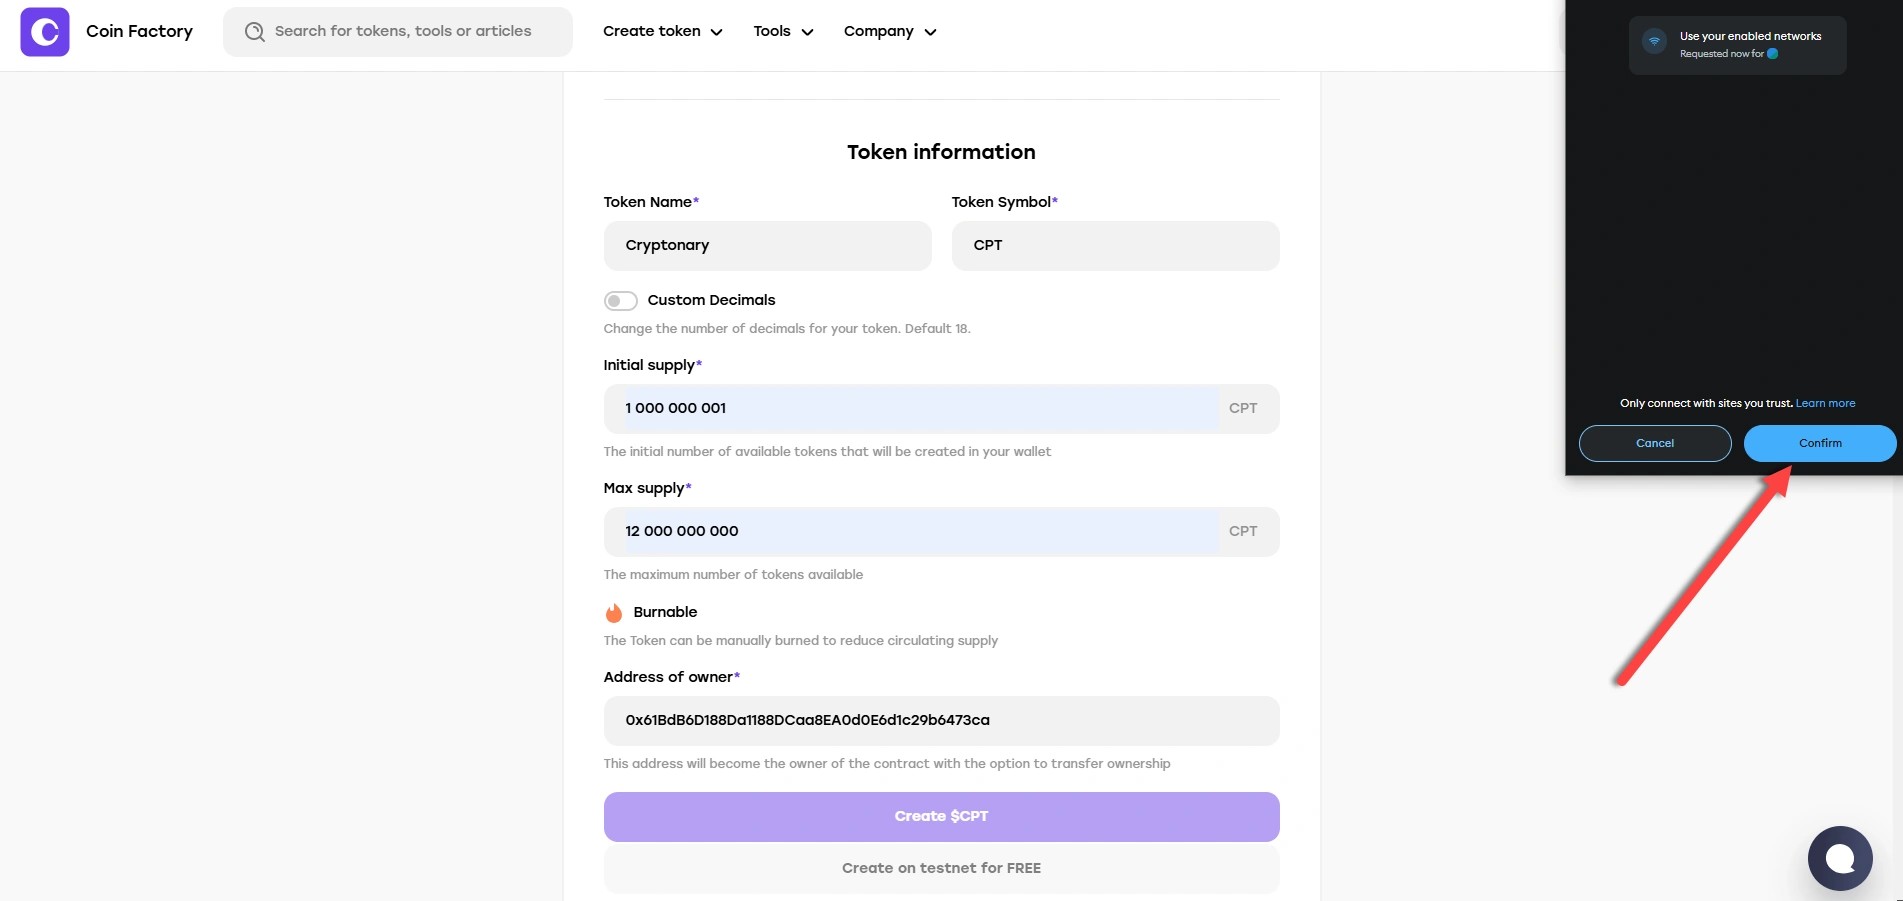Click the network icon in the wallet popup

click(x=1652, y=44)
